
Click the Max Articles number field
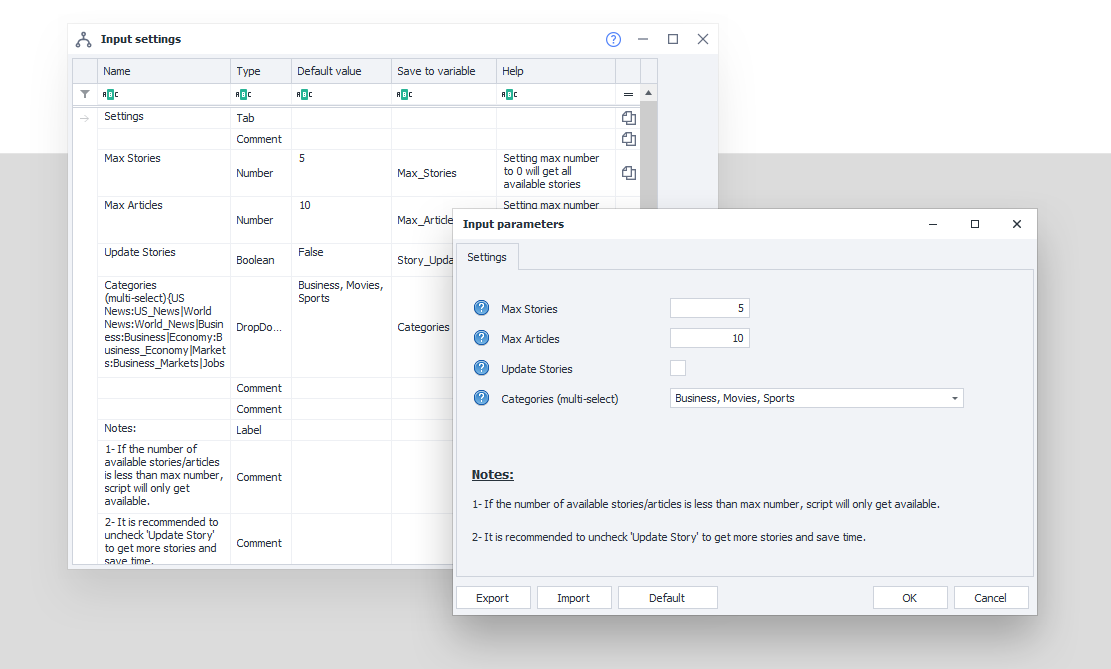point(709,339)
